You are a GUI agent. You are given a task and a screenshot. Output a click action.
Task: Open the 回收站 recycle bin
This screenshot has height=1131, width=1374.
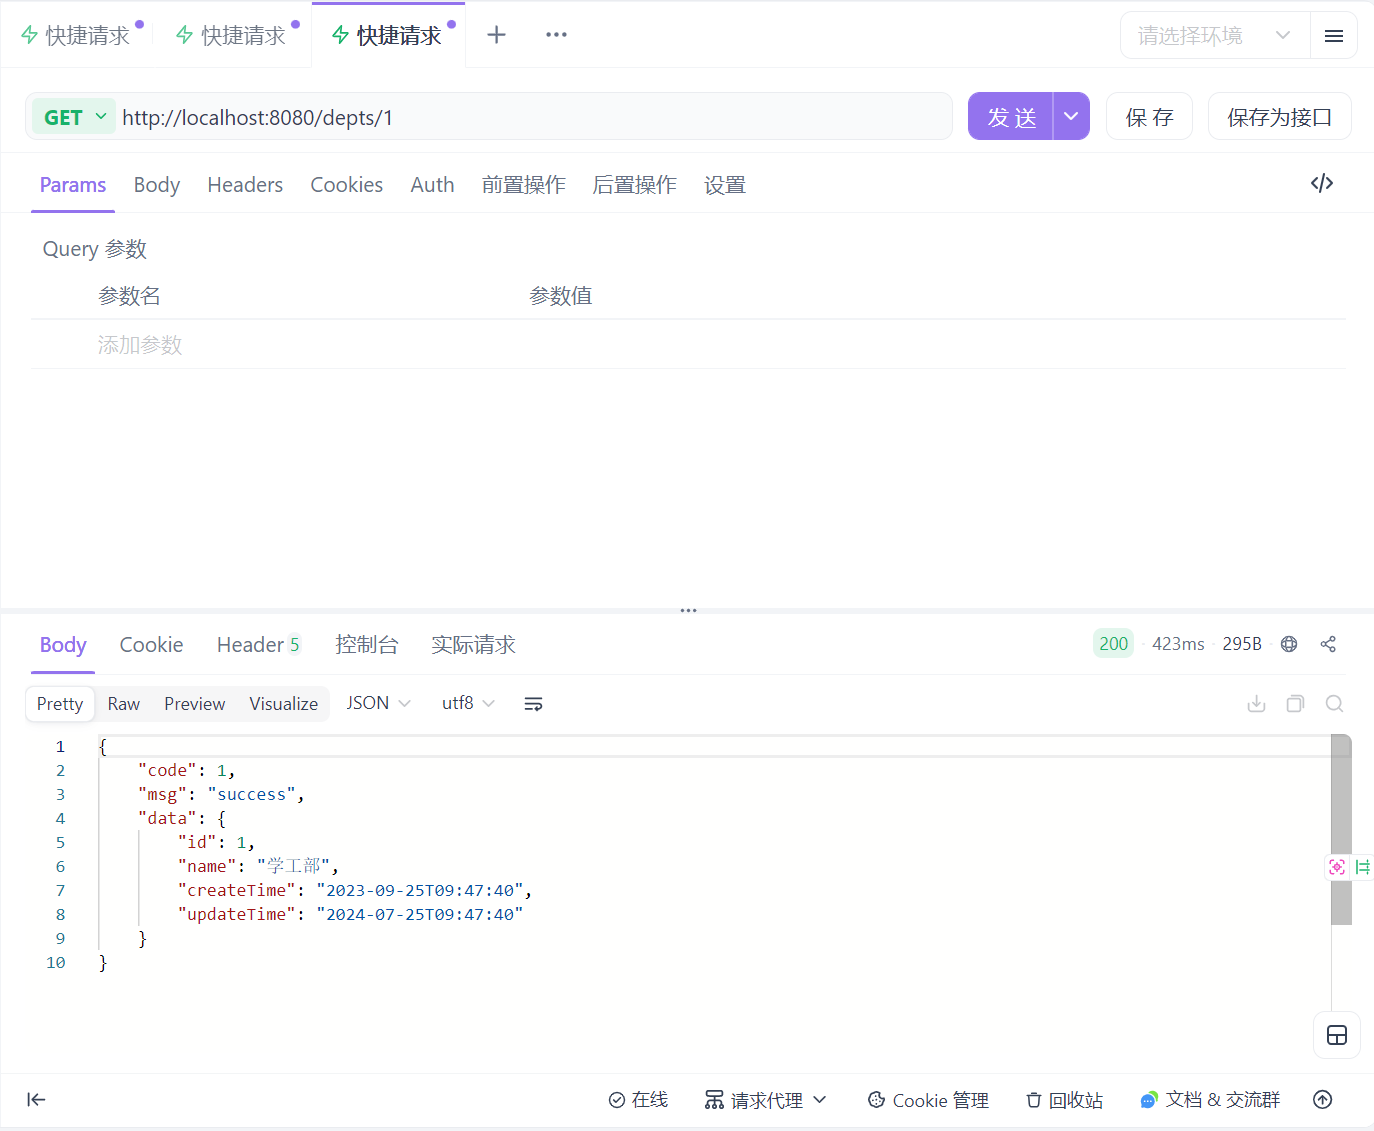point(1064,1100)
